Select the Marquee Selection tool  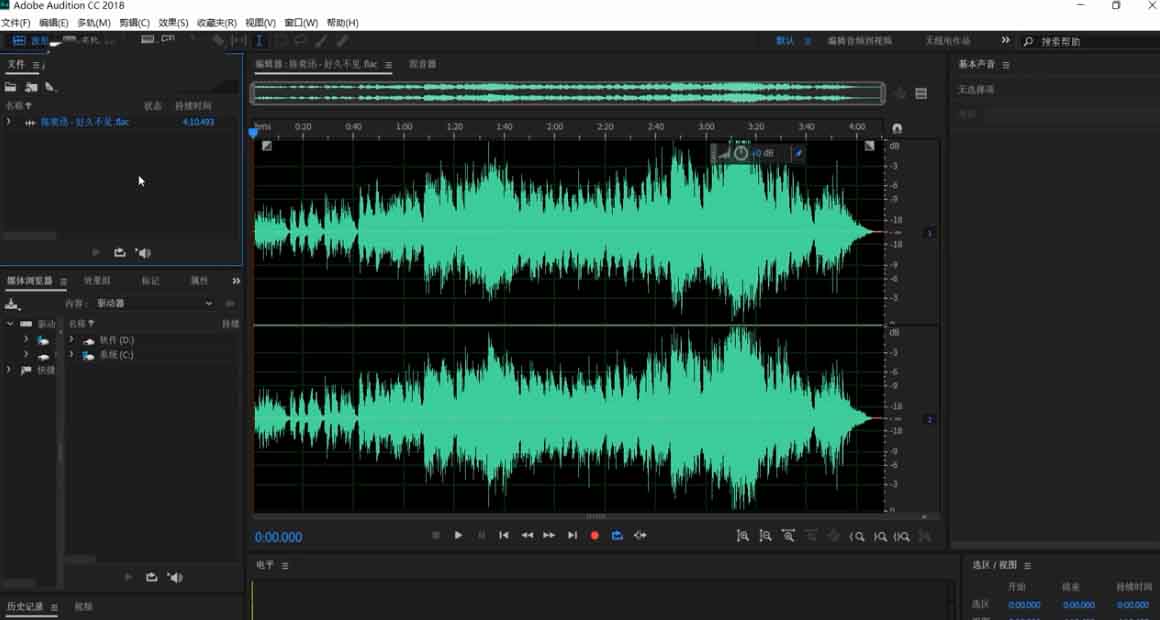click(x=281, y=41)
